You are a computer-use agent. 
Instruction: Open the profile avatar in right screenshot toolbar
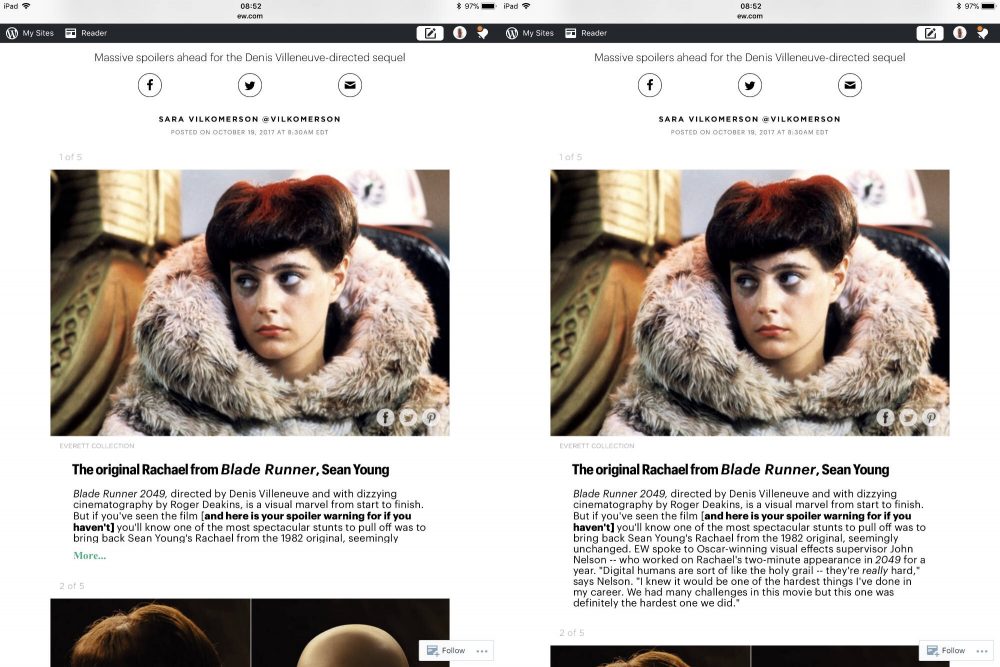(959, 33)
